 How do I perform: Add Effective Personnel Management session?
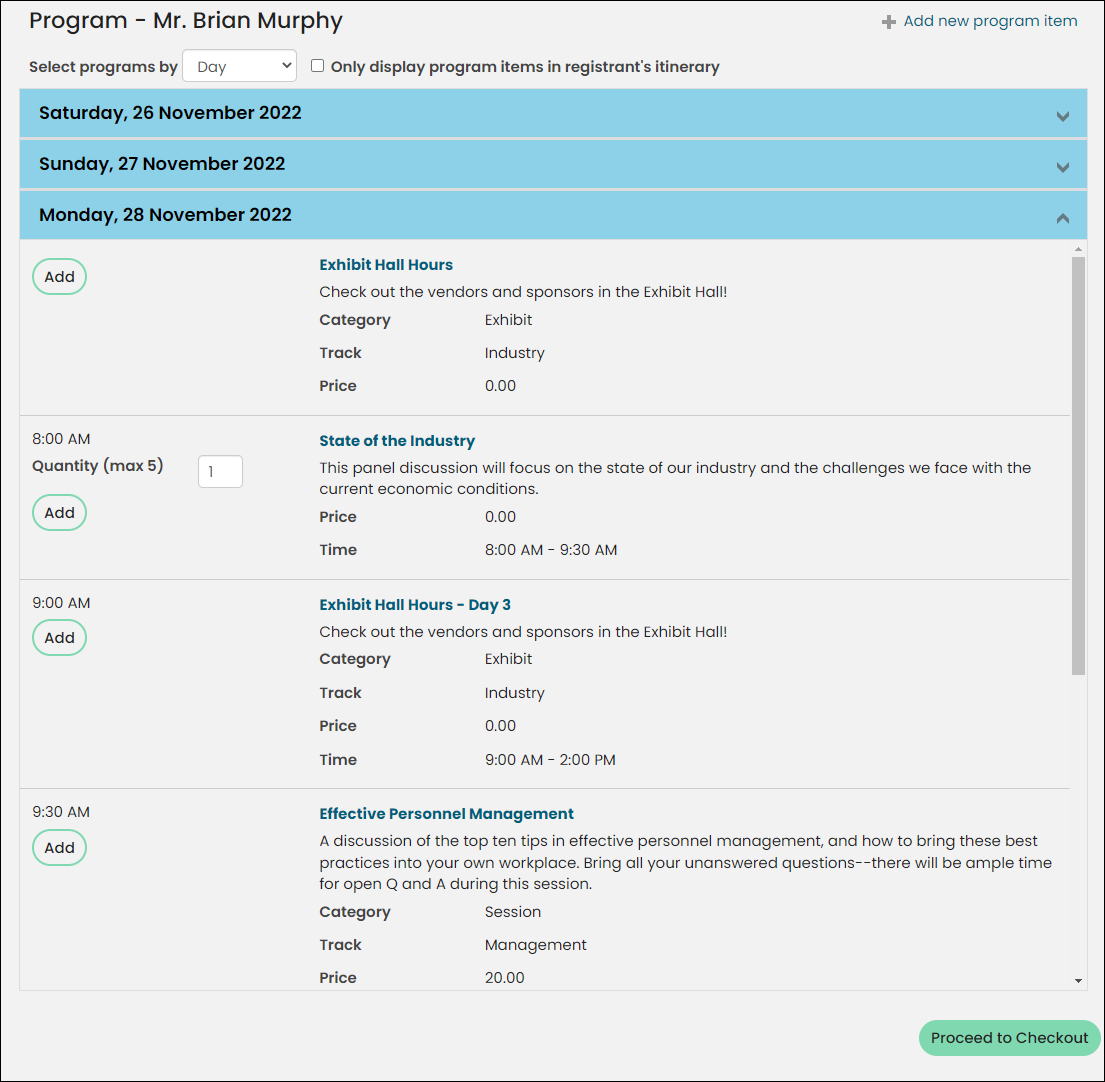point(59,847)
